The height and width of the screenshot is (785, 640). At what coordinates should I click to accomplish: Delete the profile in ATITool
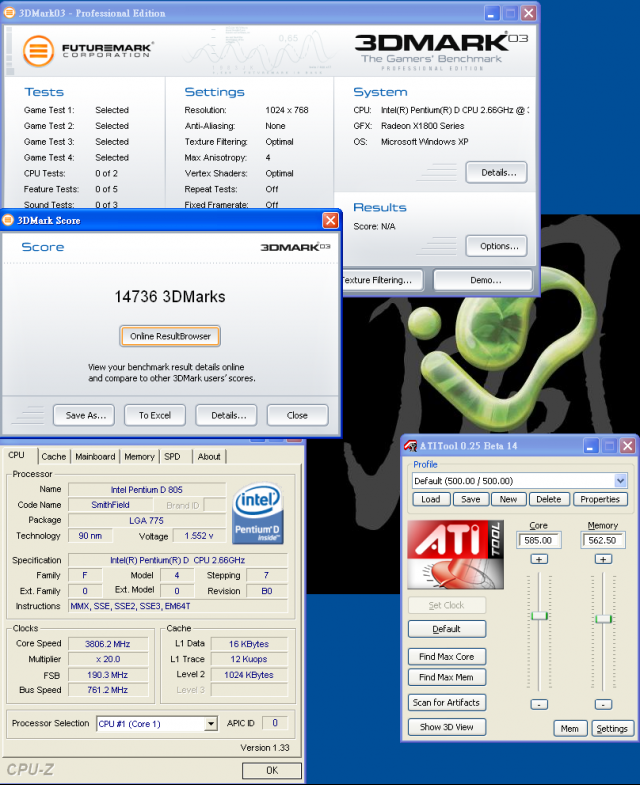(x=549, y=499)
